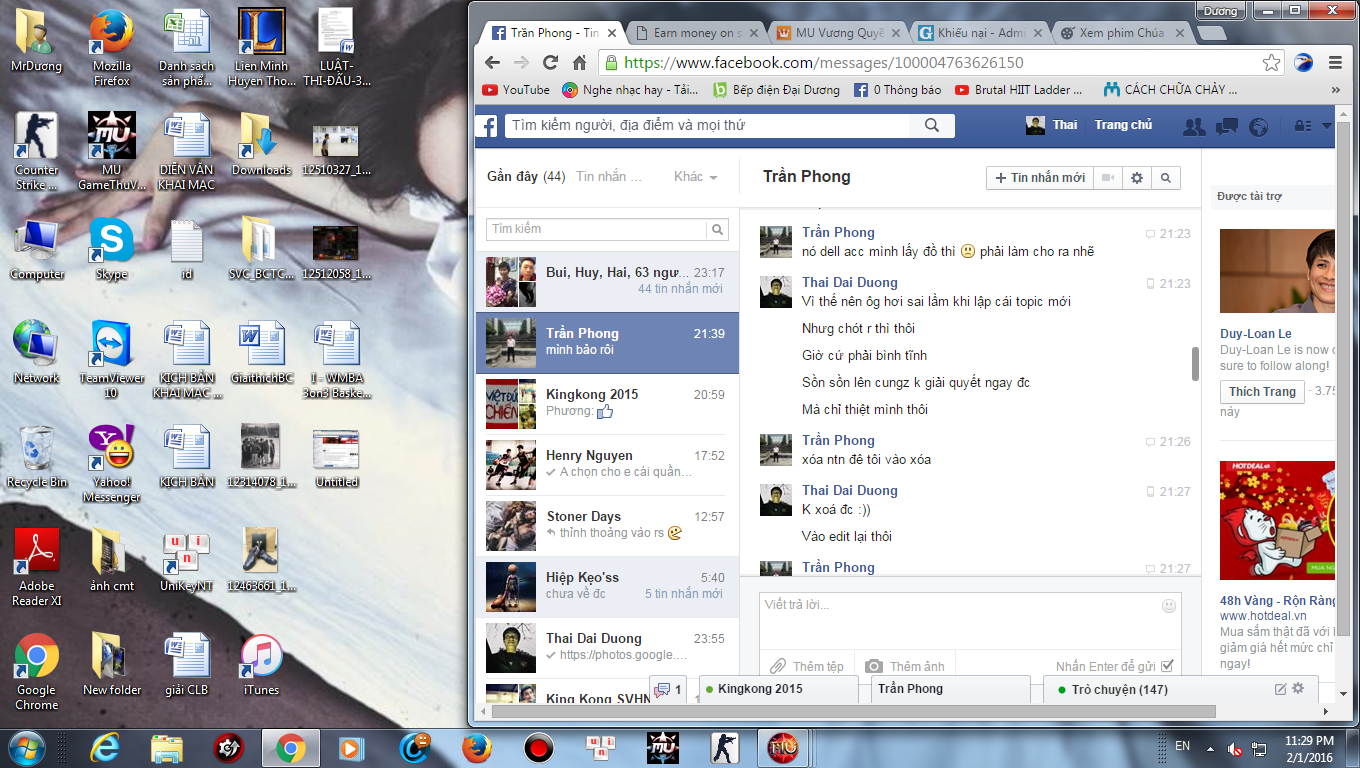Open the emoji smiley picker in reply box
Screen dimensions: 1360x768
1169,606
